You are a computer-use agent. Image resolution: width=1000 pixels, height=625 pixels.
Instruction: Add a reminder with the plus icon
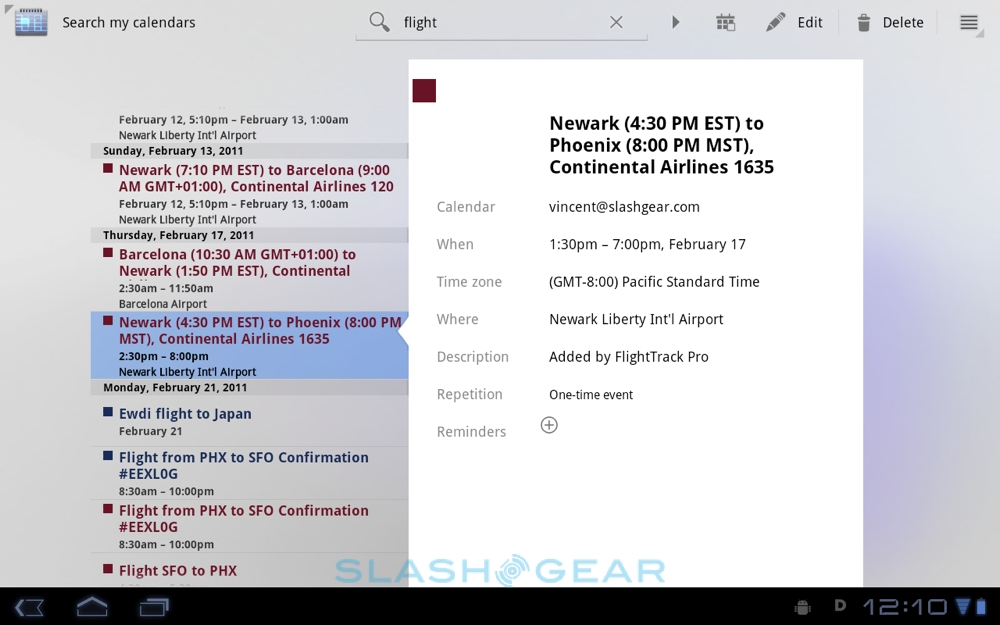pyautogui.click(x=549, y=425)
